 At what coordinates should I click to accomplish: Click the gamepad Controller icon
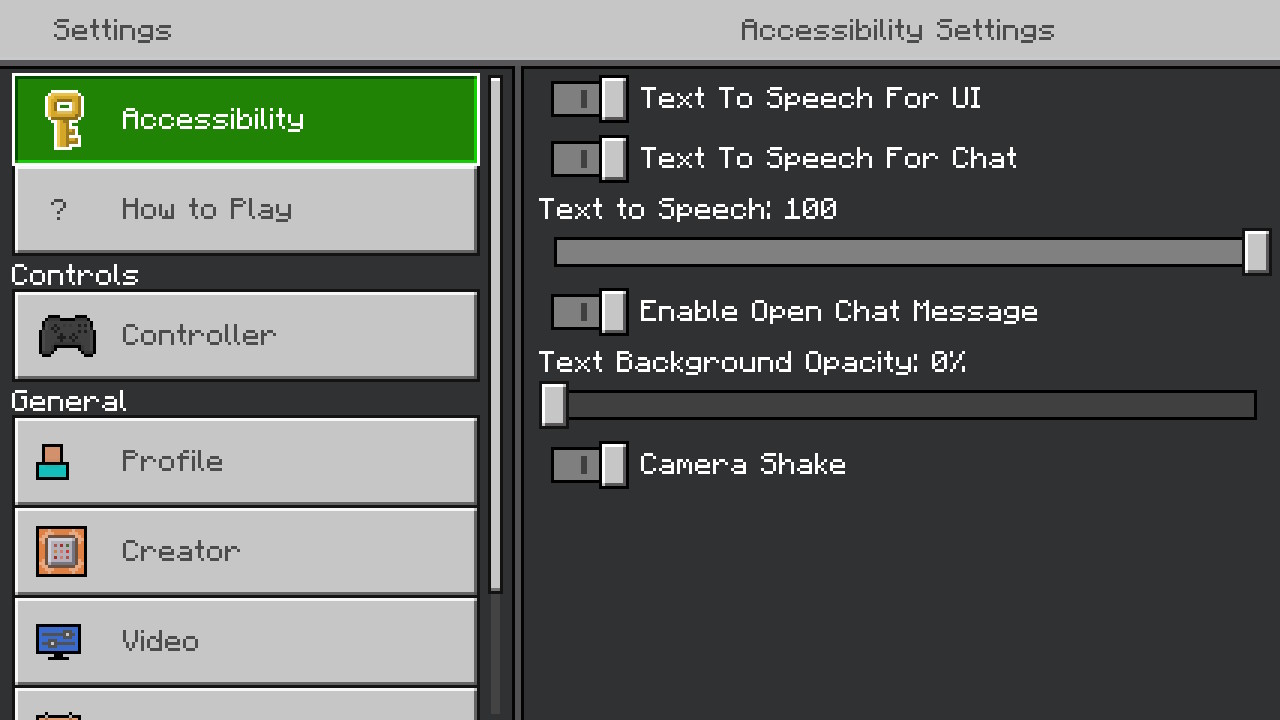click(67, 336)
